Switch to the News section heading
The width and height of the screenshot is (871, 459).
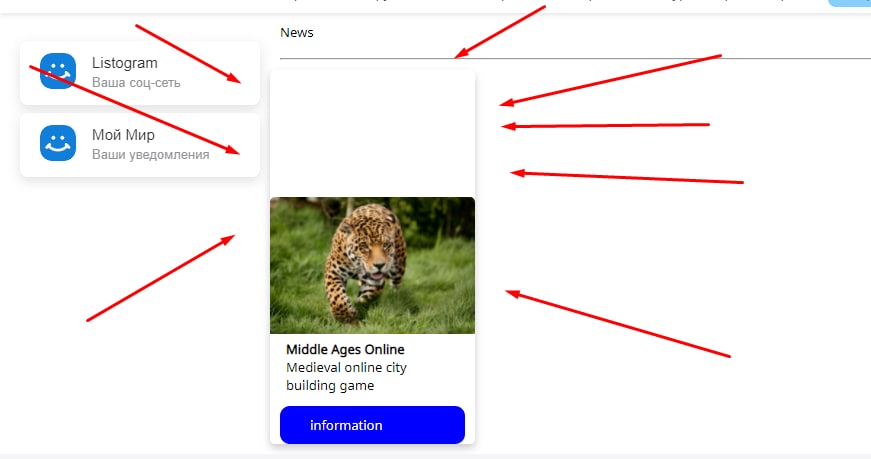click(x=297, y=33)
